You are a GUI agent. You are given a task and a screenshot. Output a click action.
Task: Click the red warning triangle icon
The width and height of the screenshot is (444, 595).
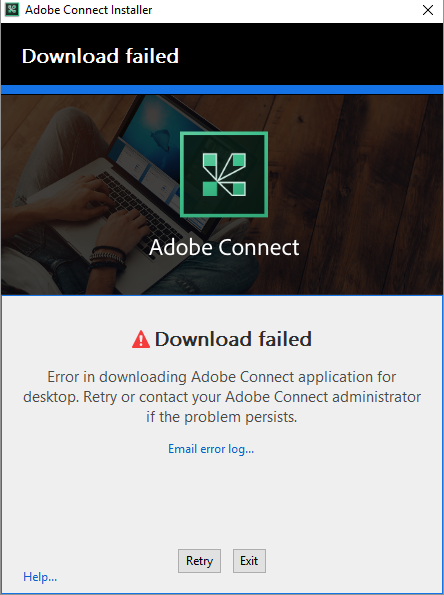[141, 339]
